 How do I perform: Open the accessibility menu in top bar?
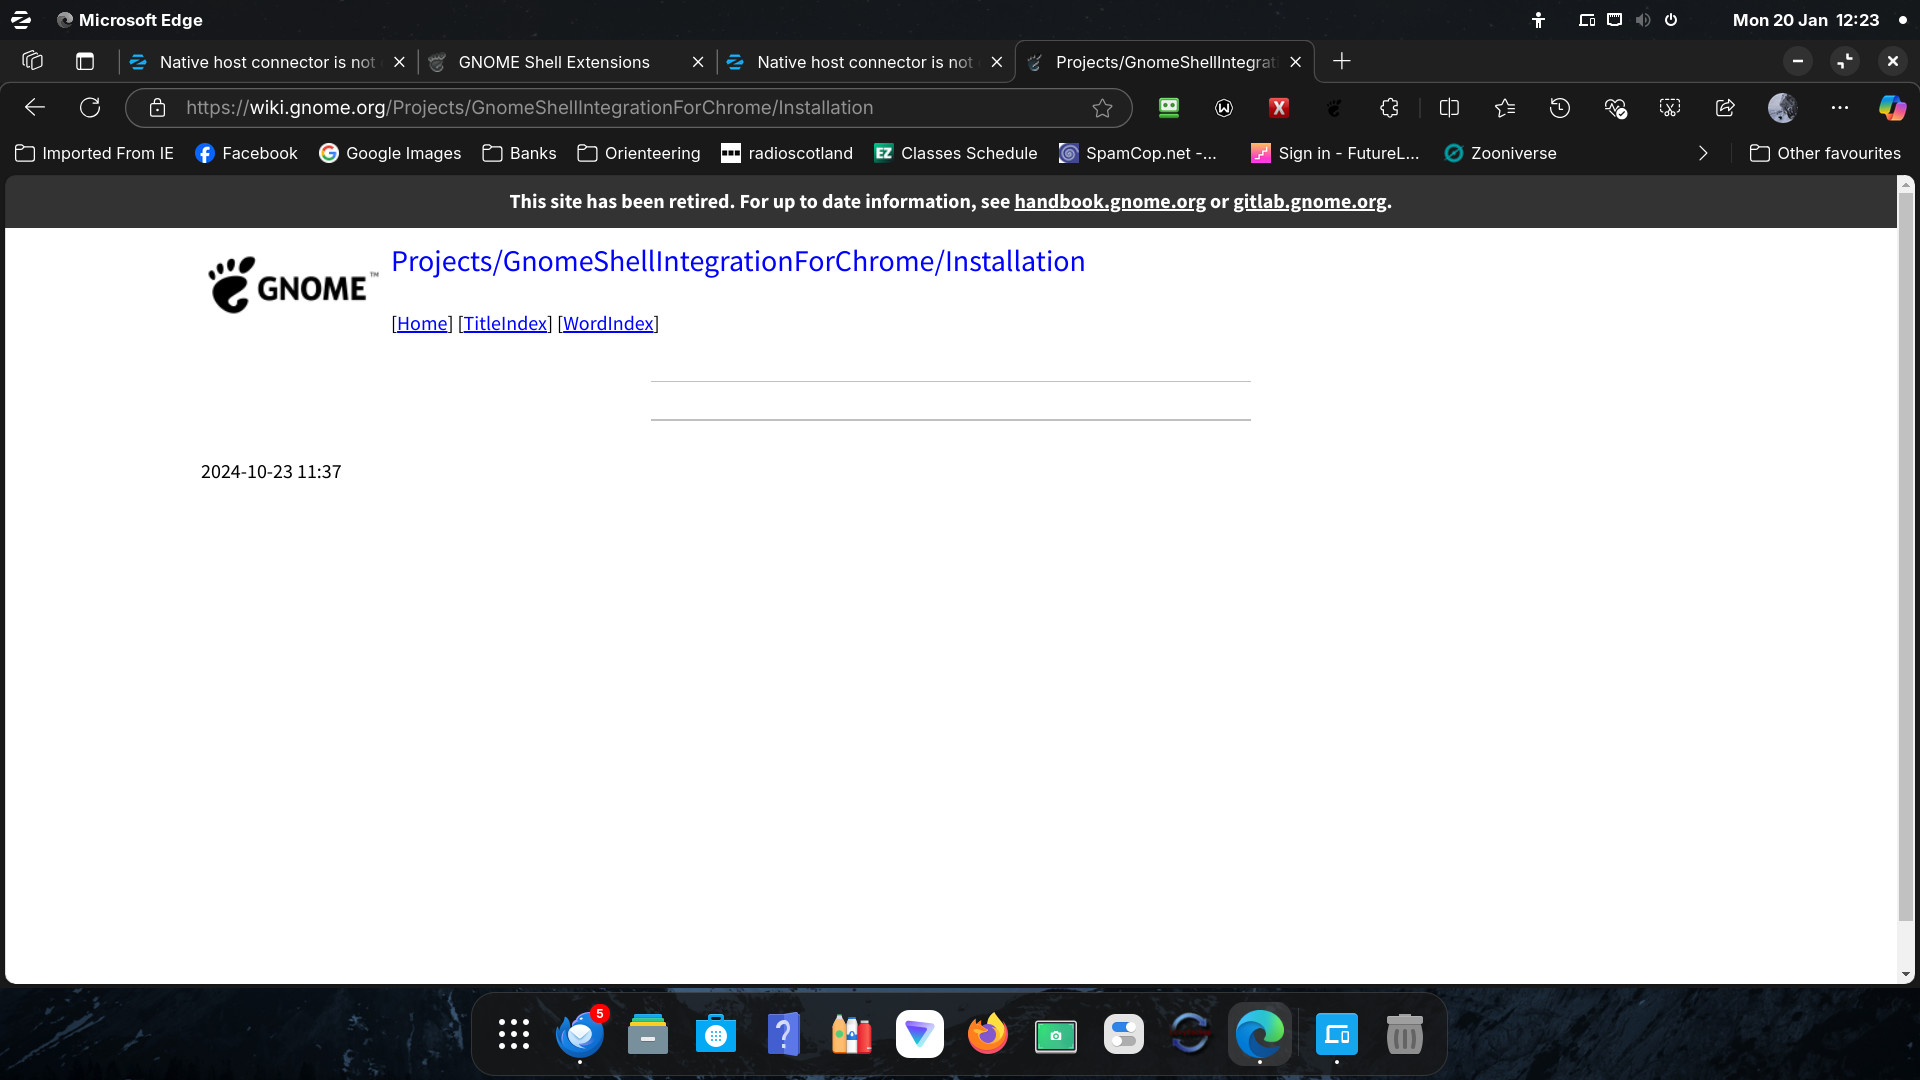point(1538,20)
